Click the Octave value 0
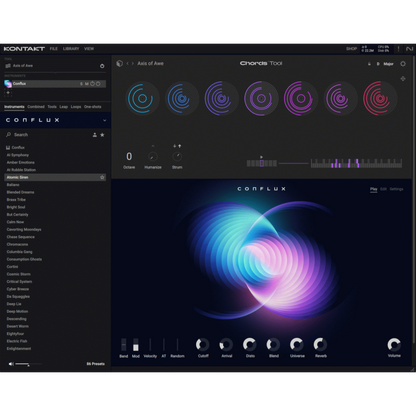This screenshot has width=416, height=416. (x=129, y=156)
